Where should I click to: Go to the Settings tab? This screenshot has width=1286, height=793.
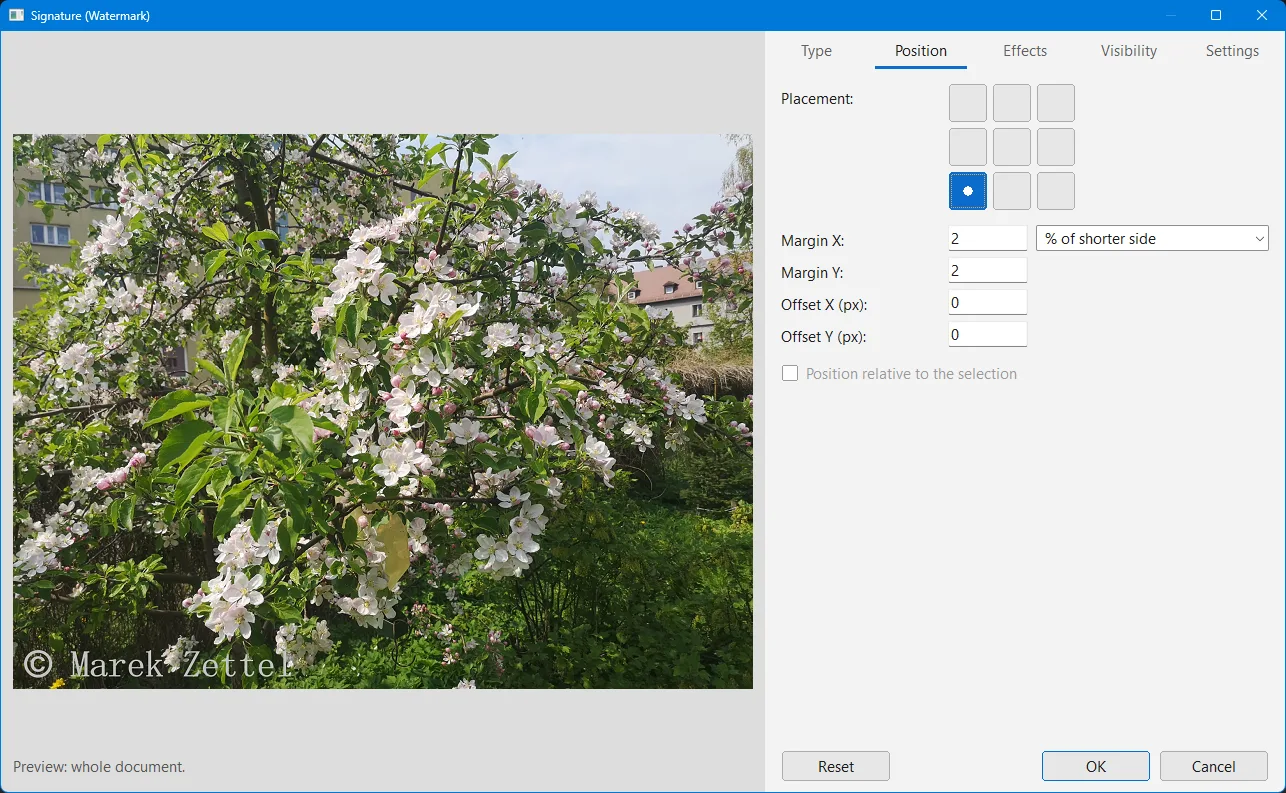tap(1232, 51)
